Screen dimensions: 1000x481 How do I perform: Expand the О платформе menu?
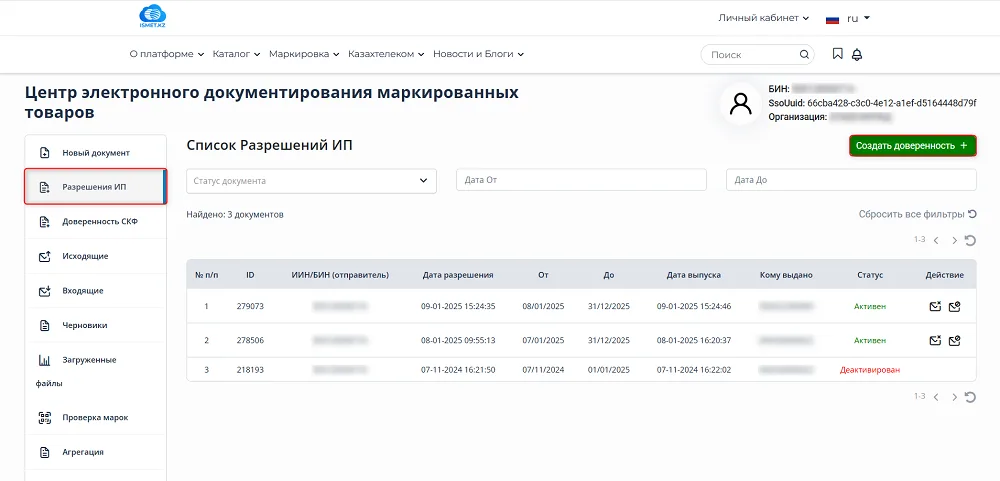(x=166, y=54)
